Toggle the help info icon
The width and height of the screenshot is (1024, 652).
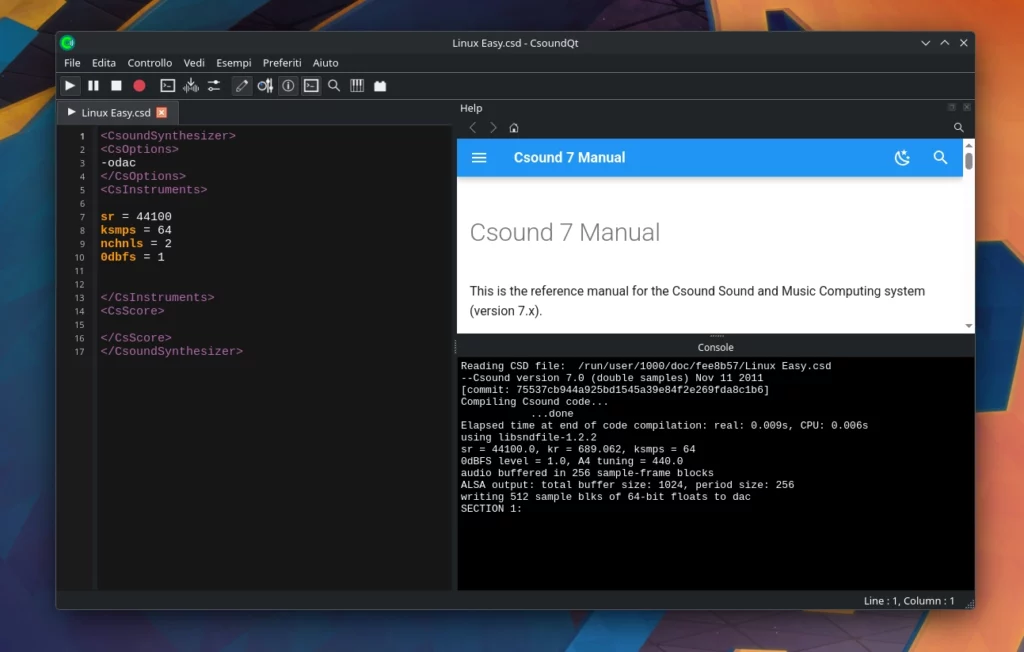click(x=288, y=86)
